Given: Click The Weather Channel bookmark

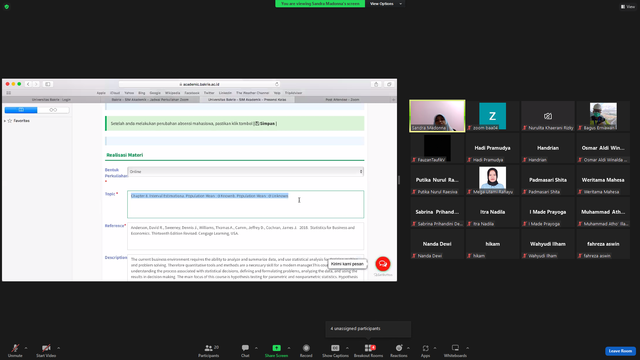Looking at the screenshot, I should pyautogui.click(x=253, y=93).
